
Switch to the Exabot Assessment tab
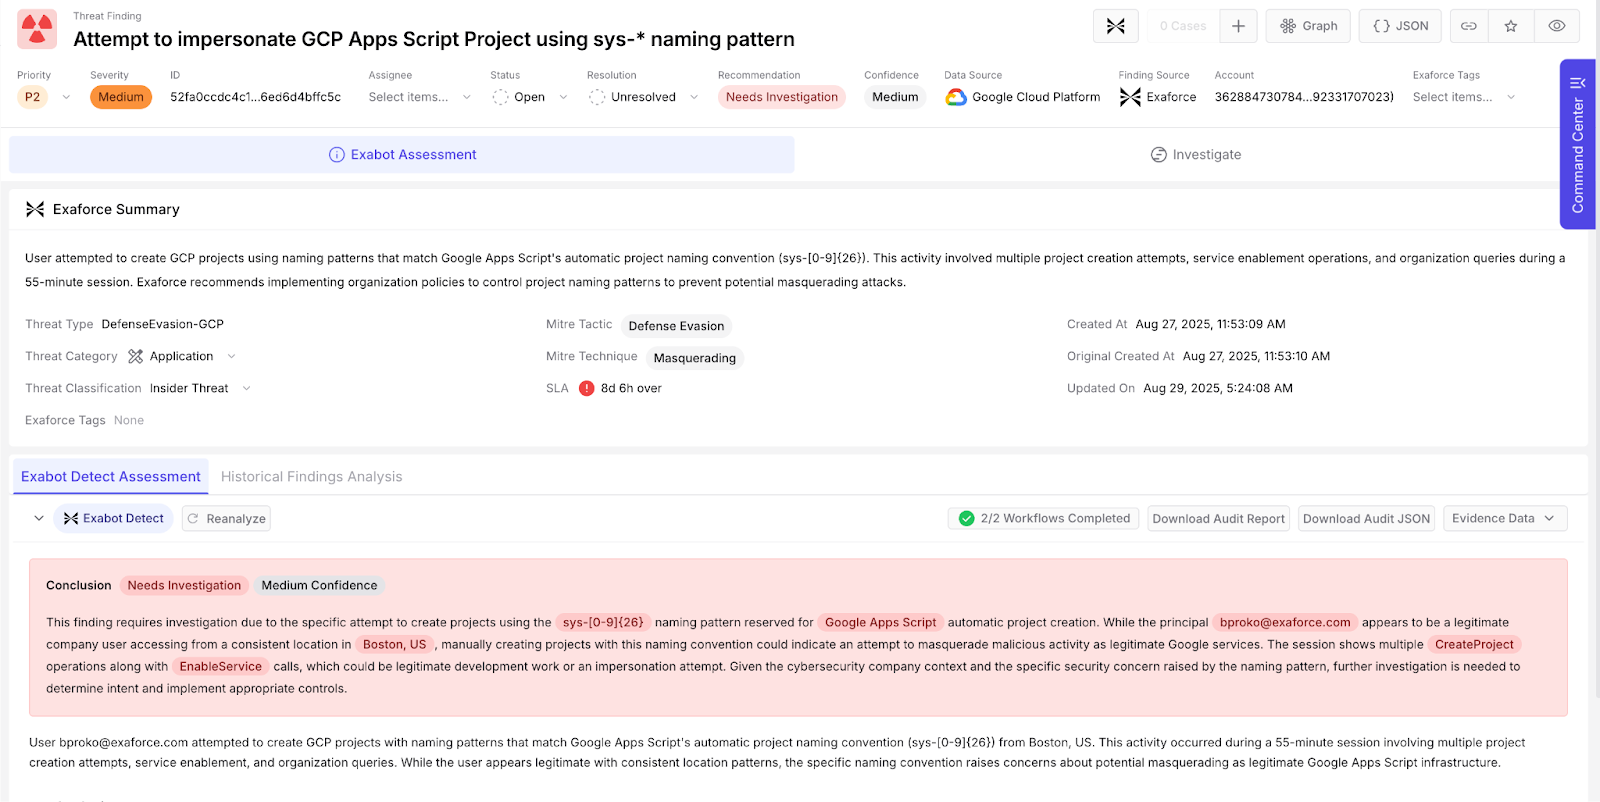coord(402,155)
